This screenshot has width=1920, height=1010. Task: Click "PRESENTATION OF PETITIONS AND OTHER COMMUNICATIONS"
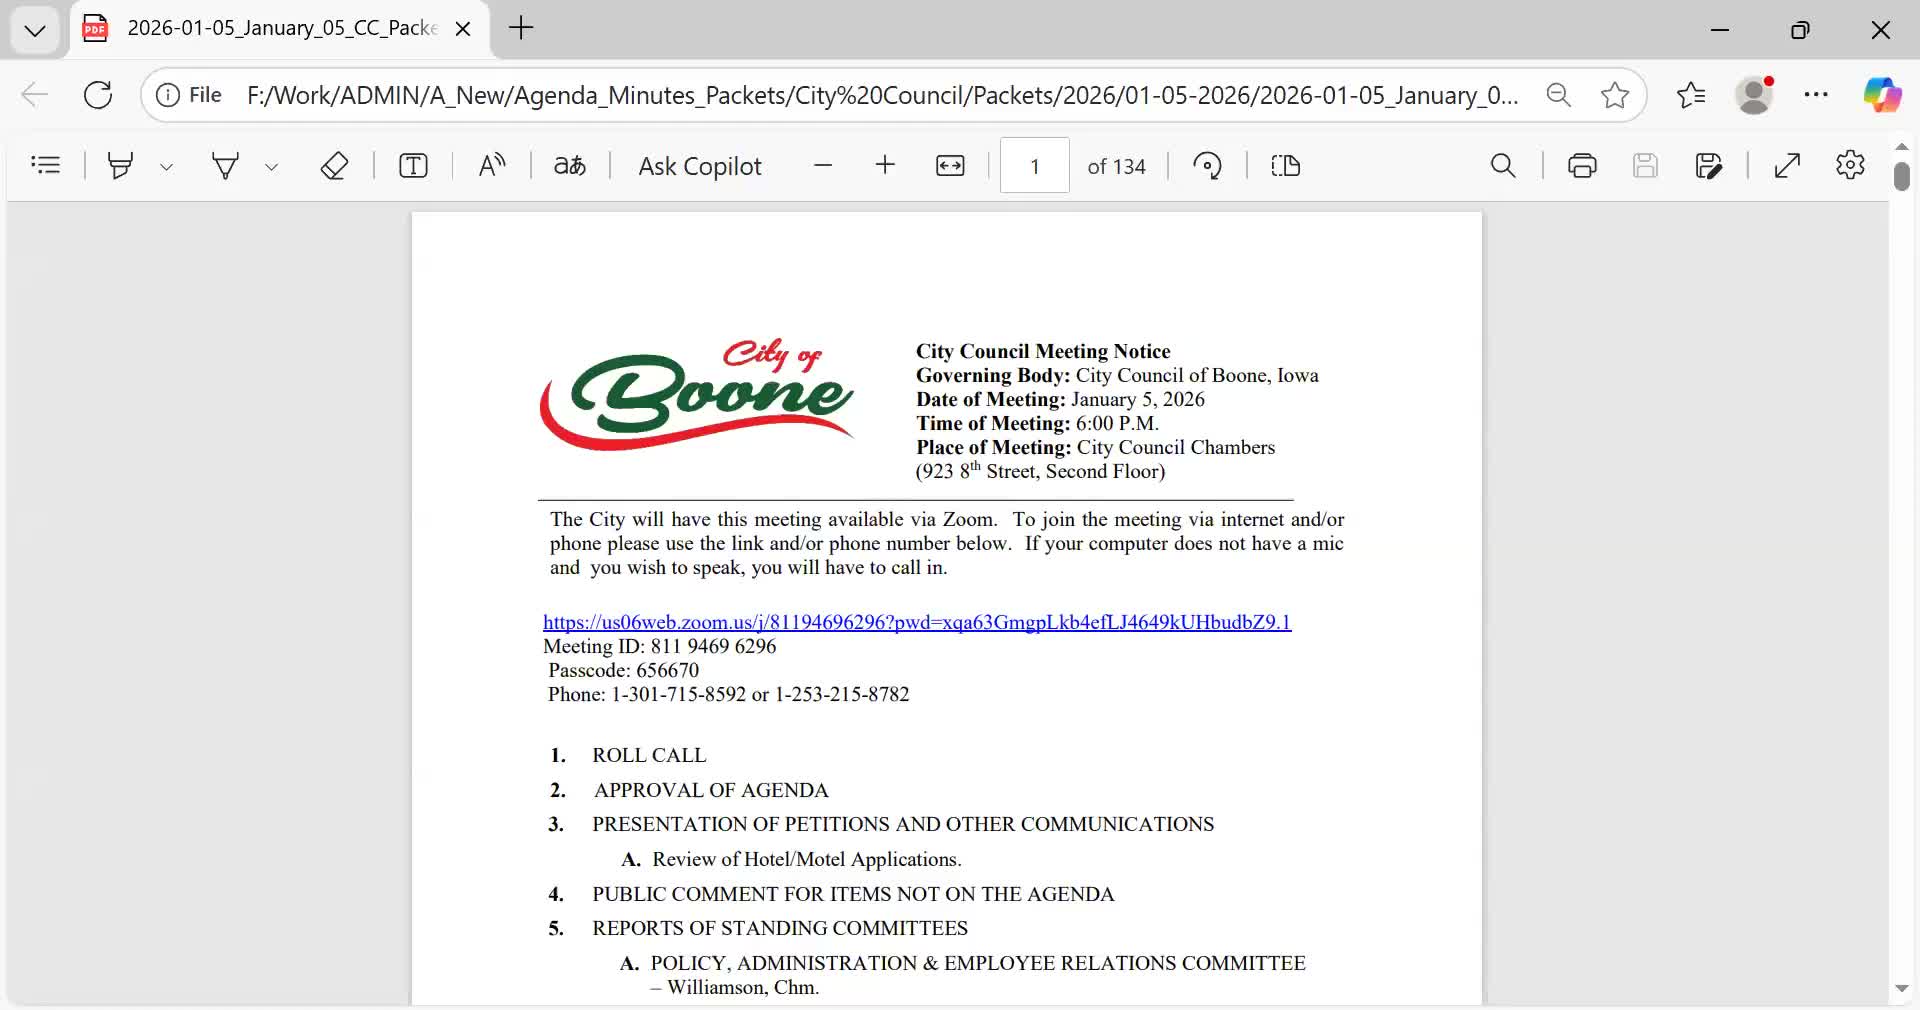pos(903,824)
